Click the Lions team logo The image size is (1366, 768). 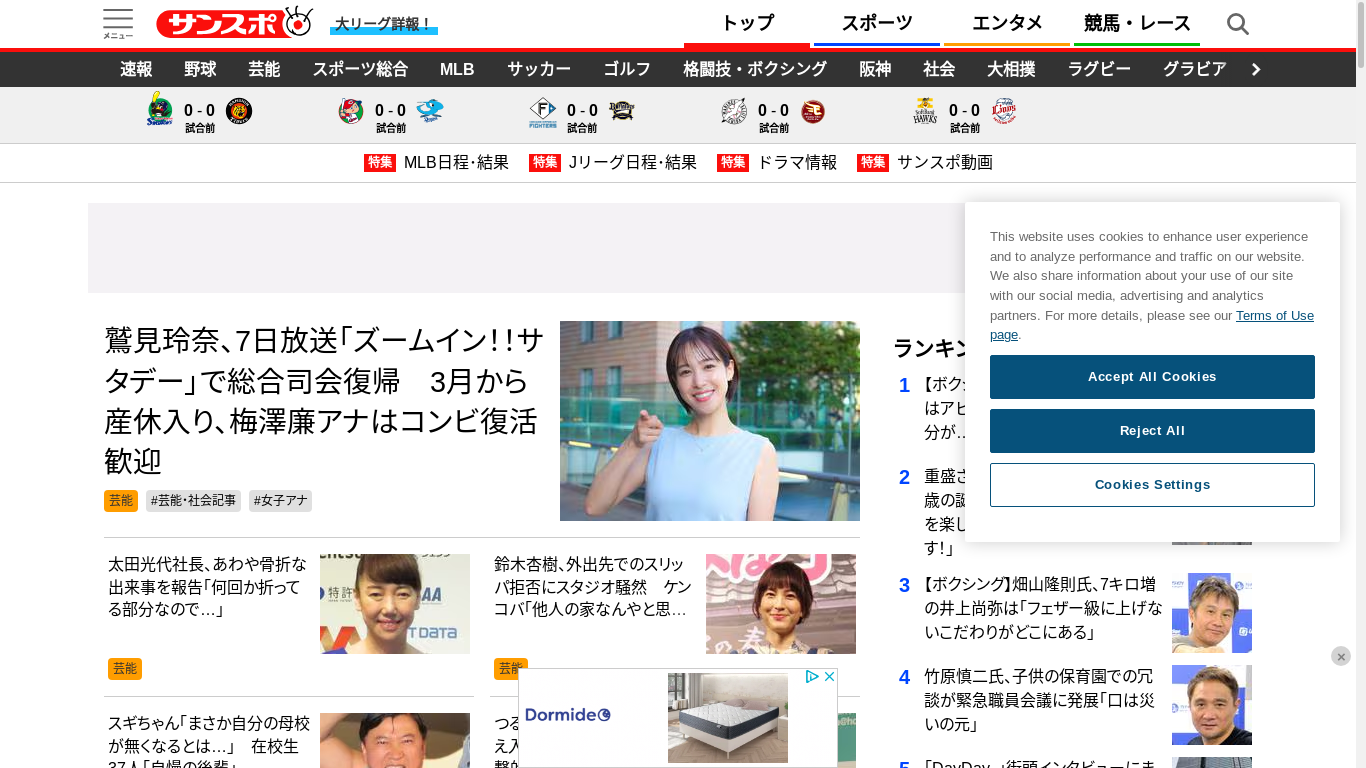pyautogui.click(x=1004, y=111)
